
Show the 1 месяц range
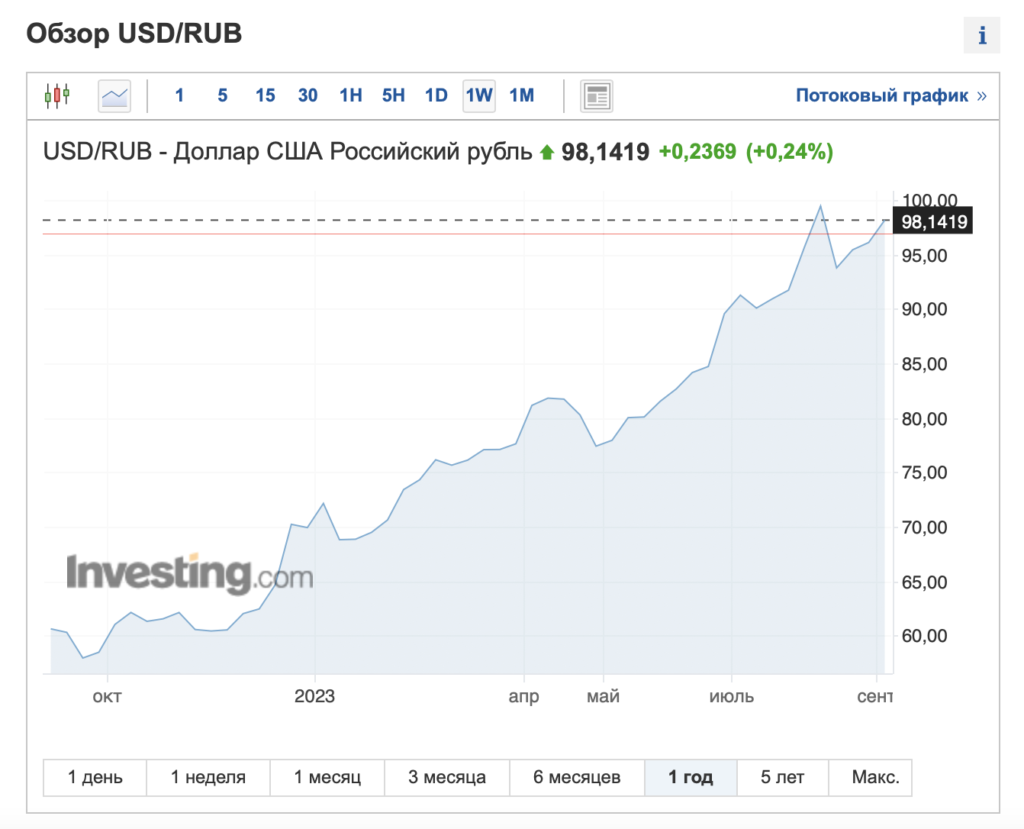(x=327, y=777)
